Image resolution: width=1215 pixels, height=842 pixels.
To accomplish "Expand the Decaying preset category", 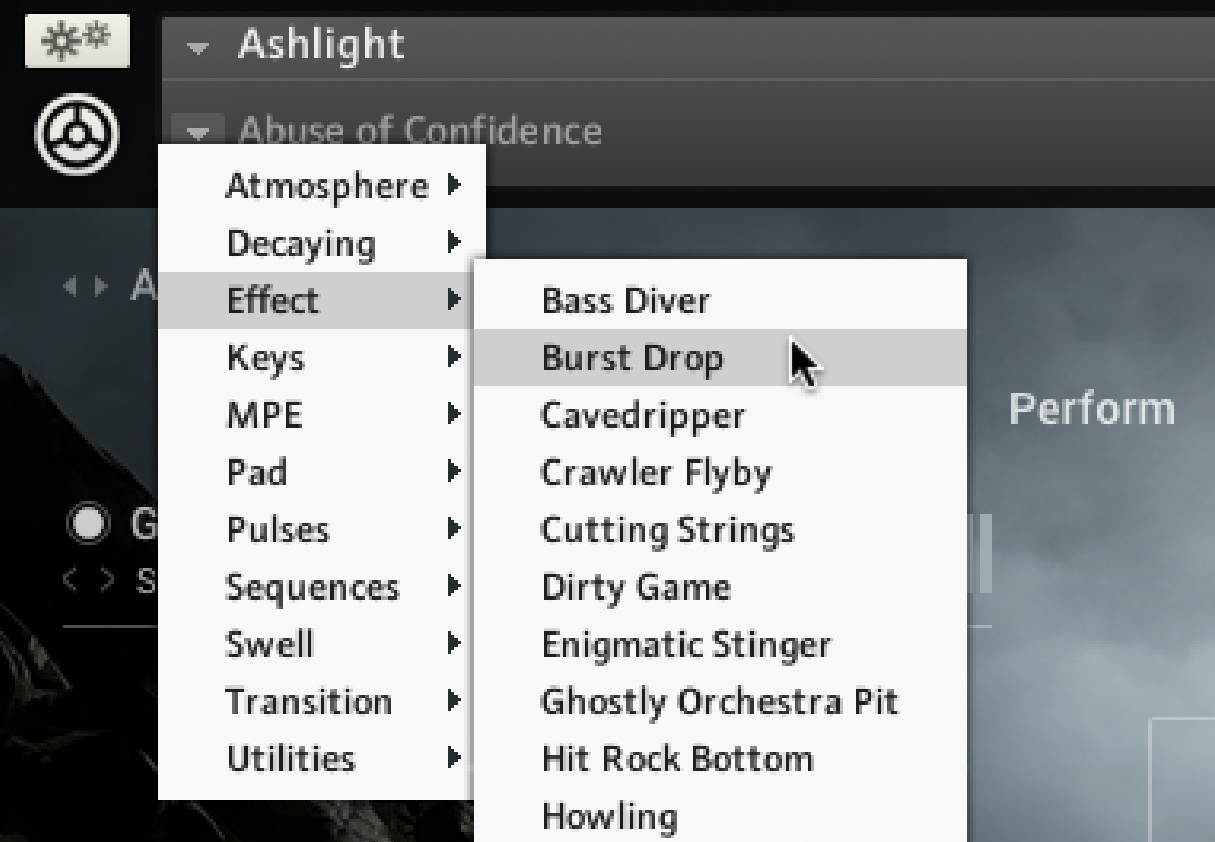I will click(301, 243).
